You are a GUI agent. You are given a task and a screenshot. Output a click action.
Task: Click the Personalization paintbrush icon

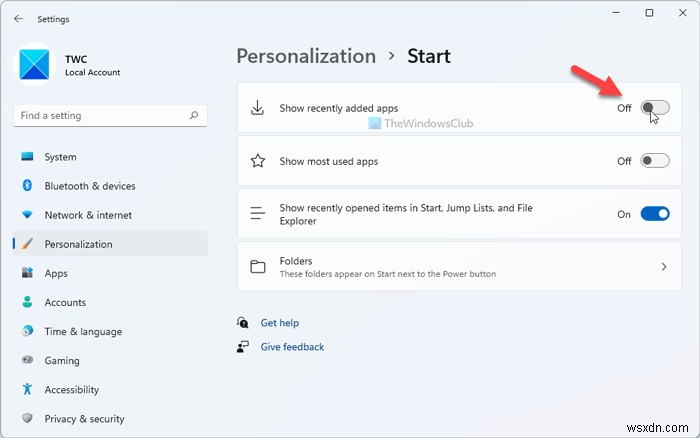[27, 244]
